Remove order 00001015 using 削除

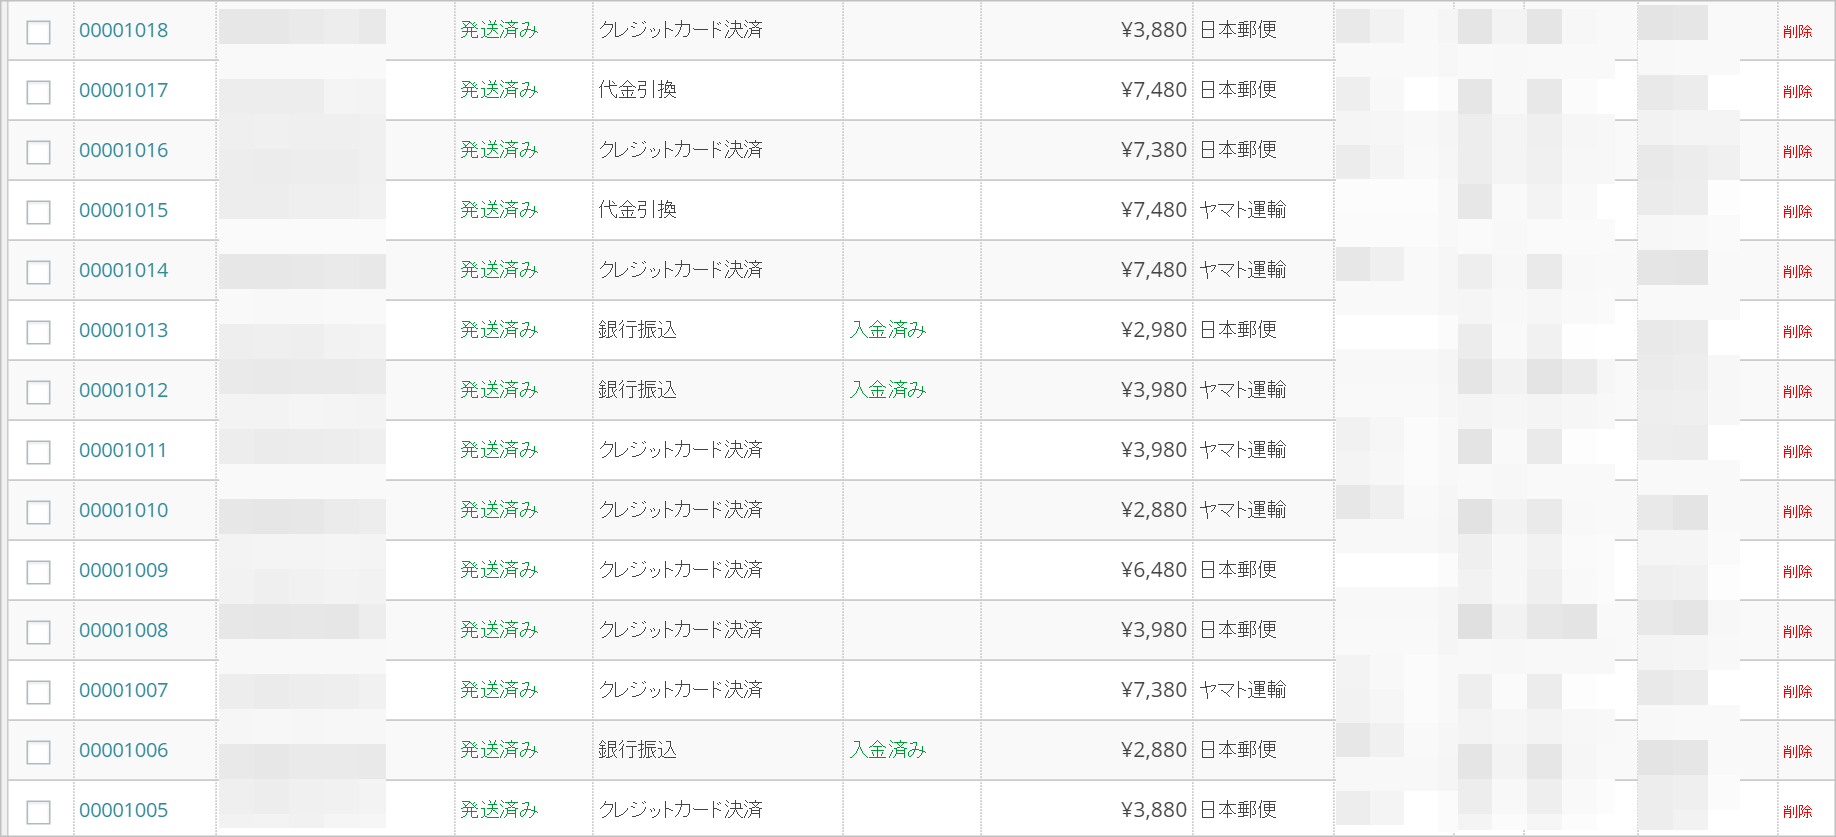click(1797, 211)
